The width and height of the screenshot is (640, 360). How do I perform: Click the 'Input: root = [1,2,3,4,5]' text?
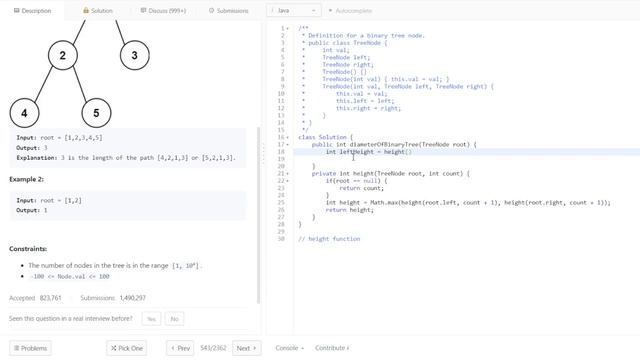coord(59,138)
